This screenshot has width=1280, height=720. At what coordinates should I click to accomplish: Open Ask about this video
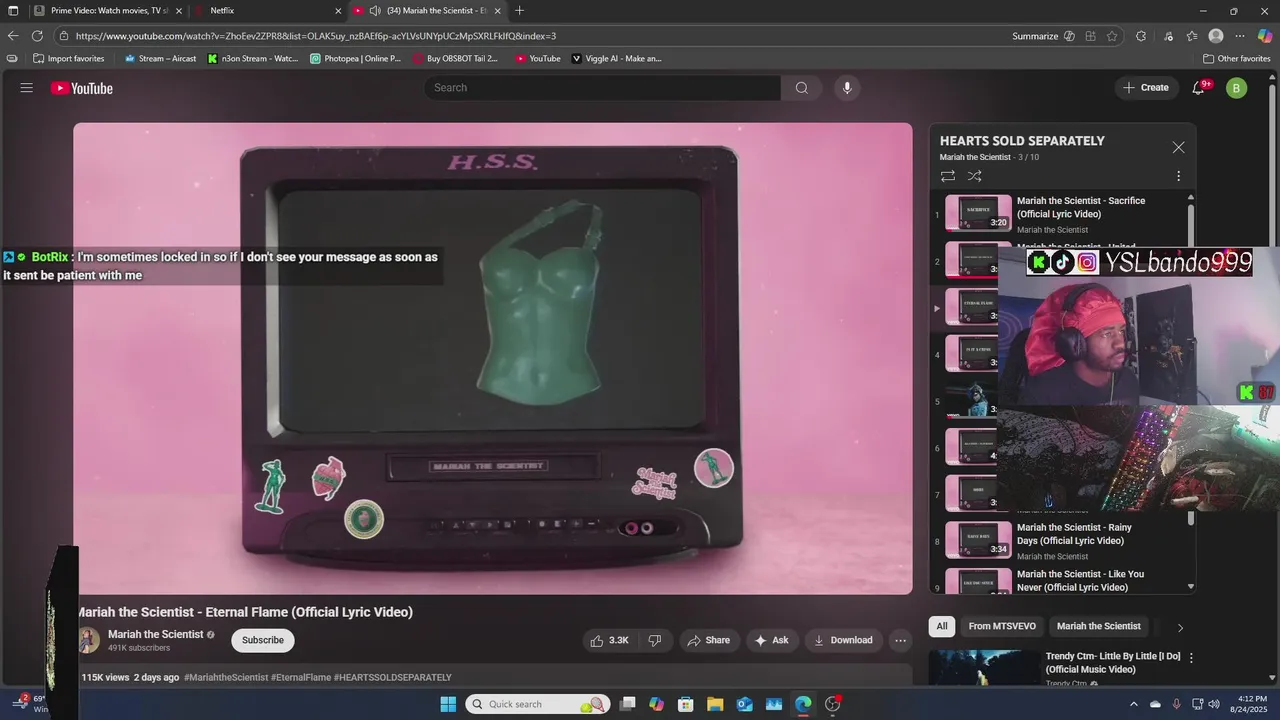(771, 640)
